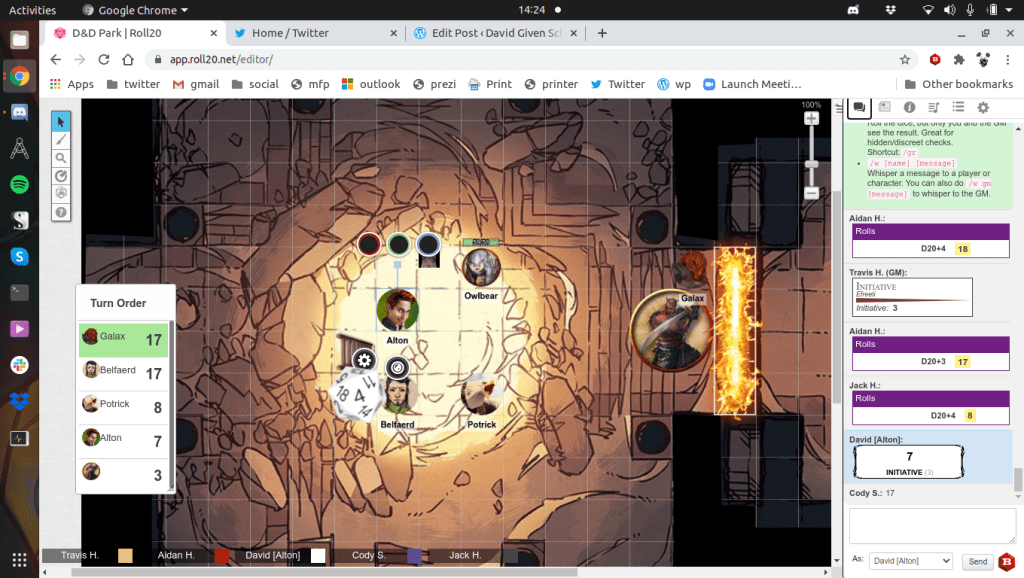Open the Dice Rolling d20 tool
Viewport: 1024px width, 578px height.
tap(61, 194)
